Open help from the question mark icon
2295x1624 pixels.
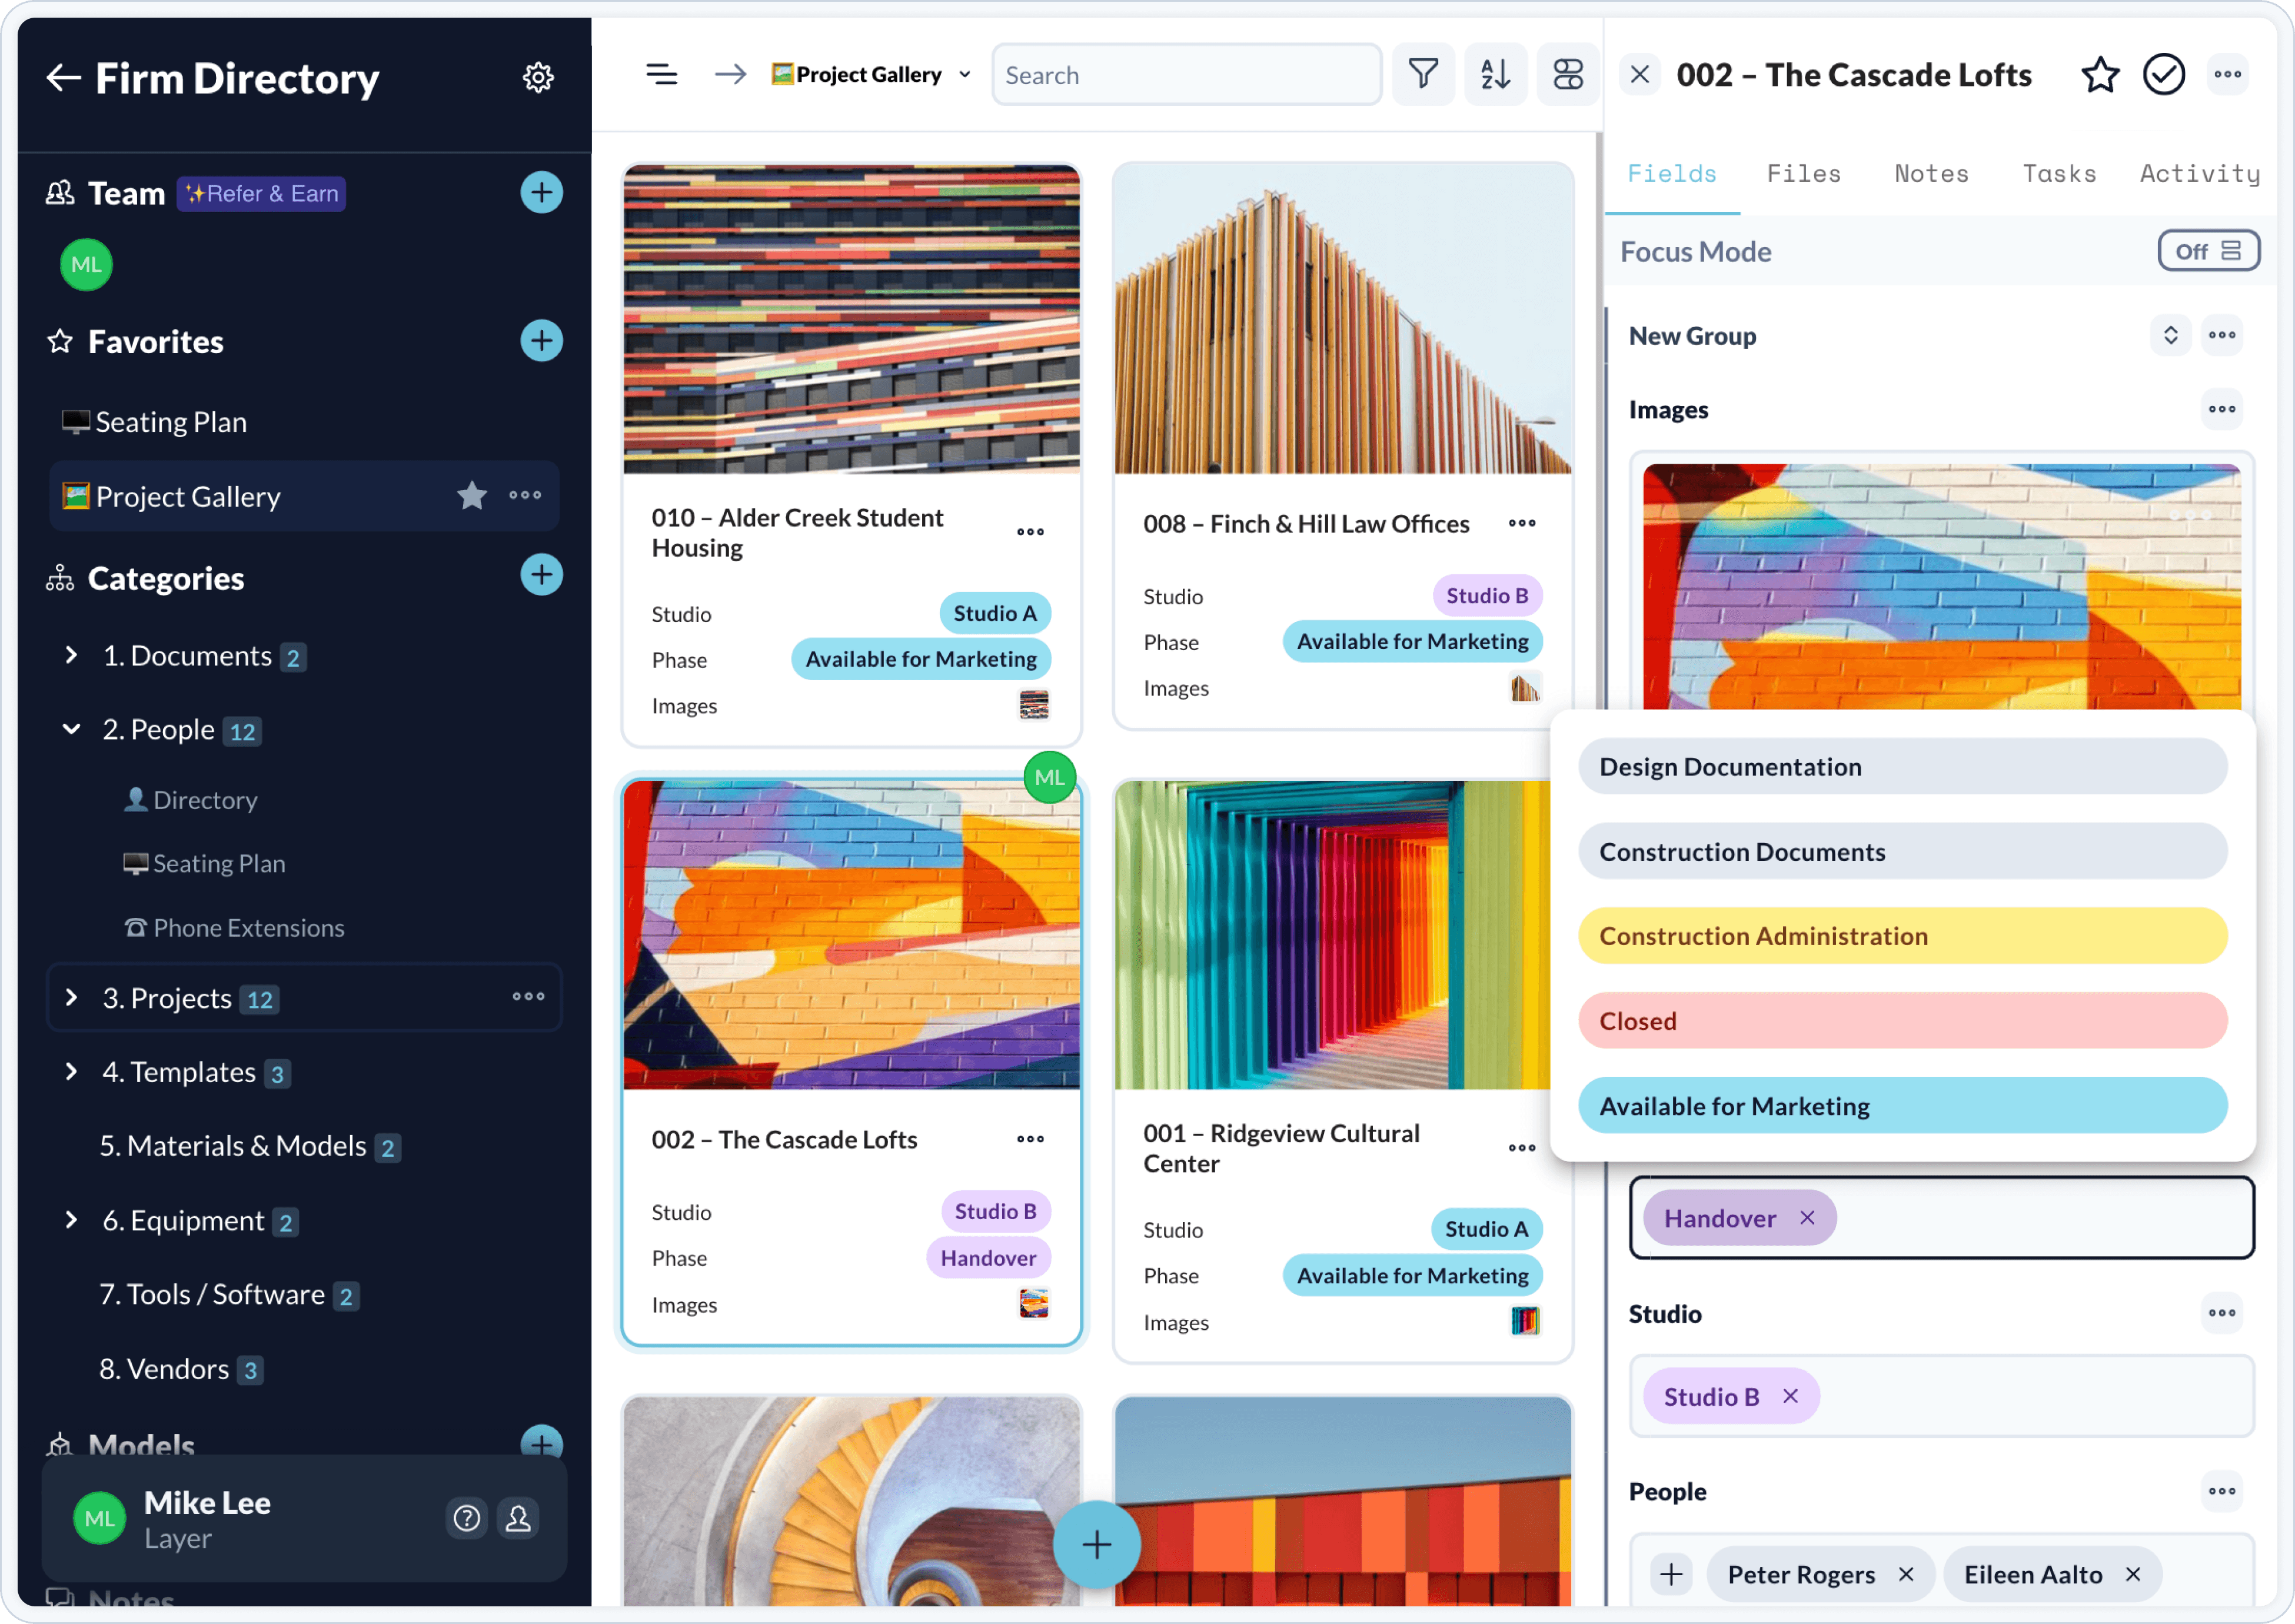point(466,1518)
